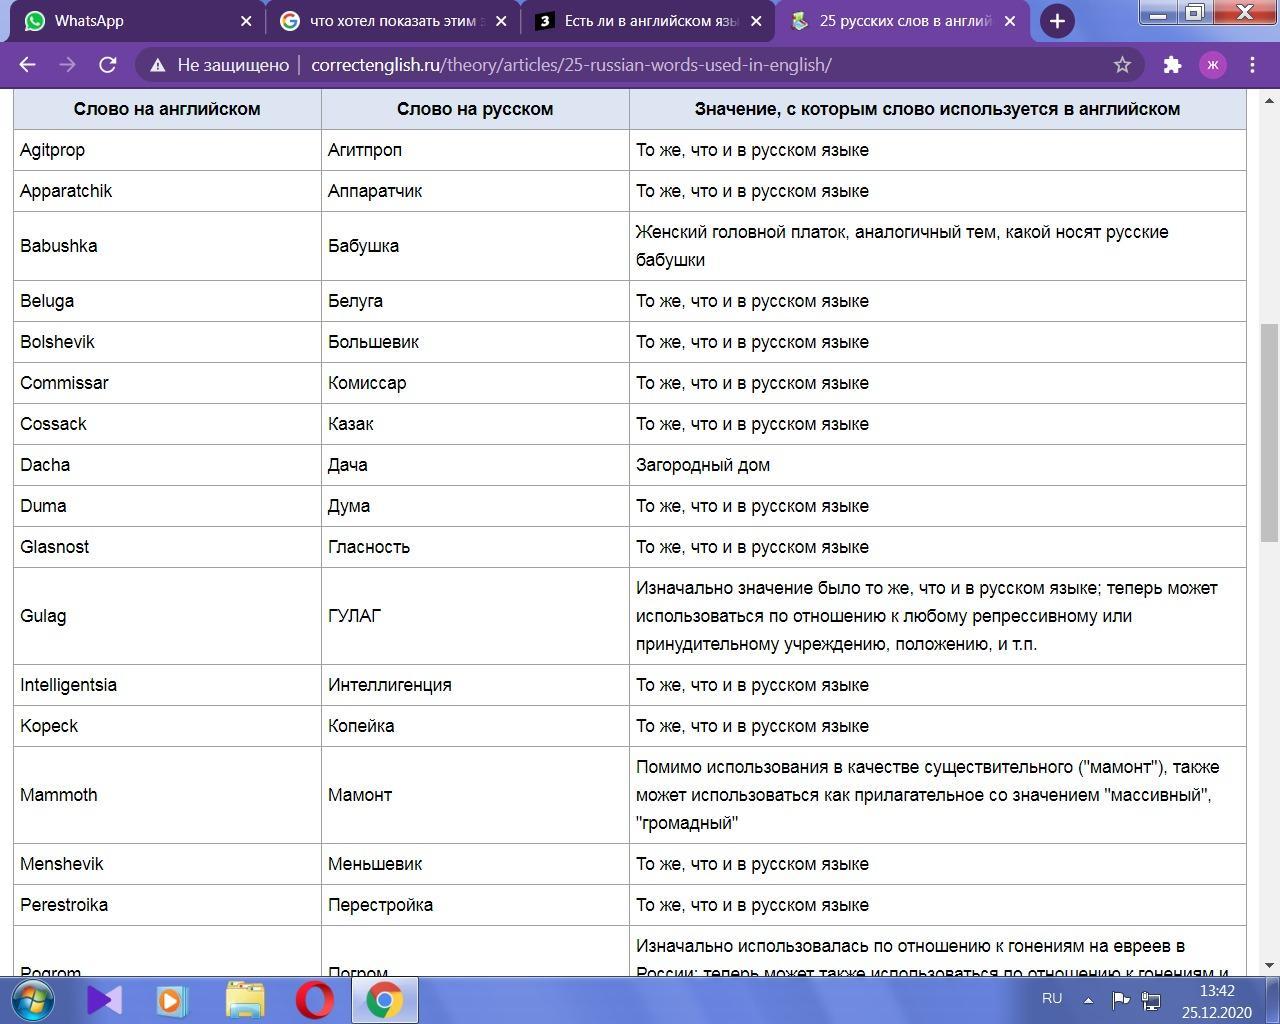Switch the RU keyboard language indicator

pyautogui.click(x=1052, y=998)
